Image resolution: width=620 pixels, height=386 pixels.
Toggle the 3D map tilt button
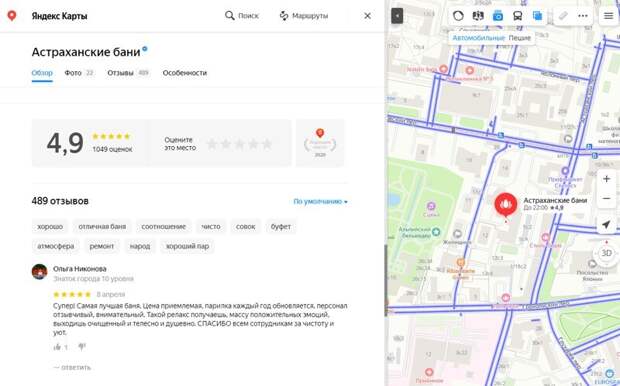click(606, 253)
